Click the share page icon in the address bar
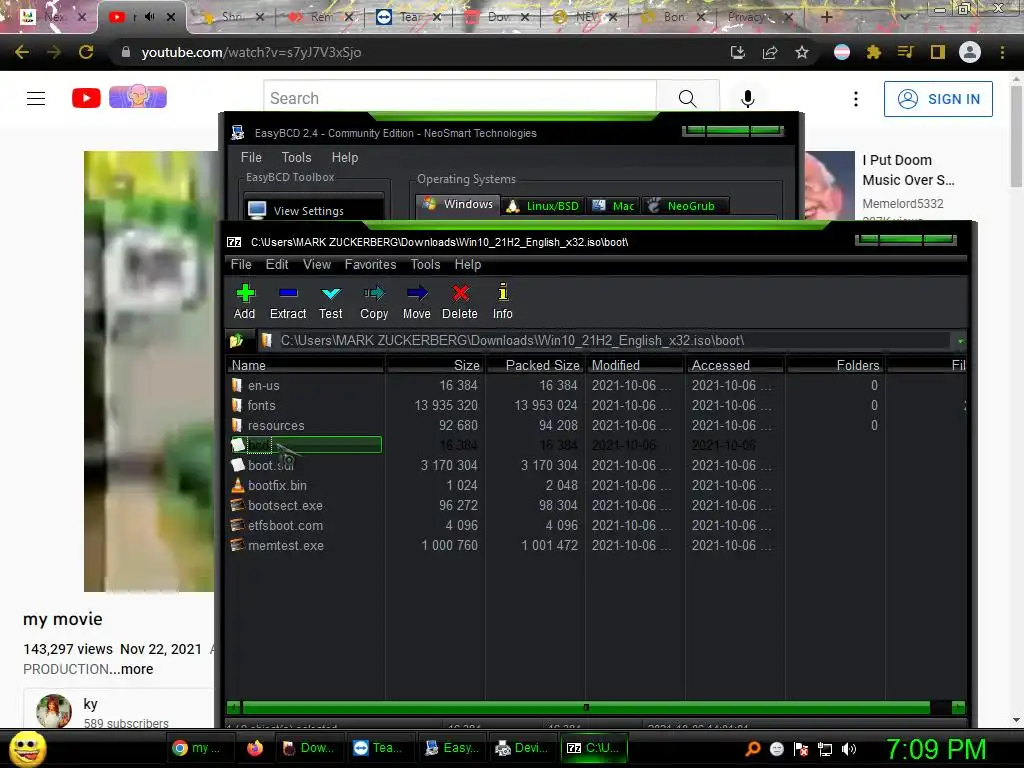Image resolution: width=1024 pixels, height=768 pixels. coord(770,52)
